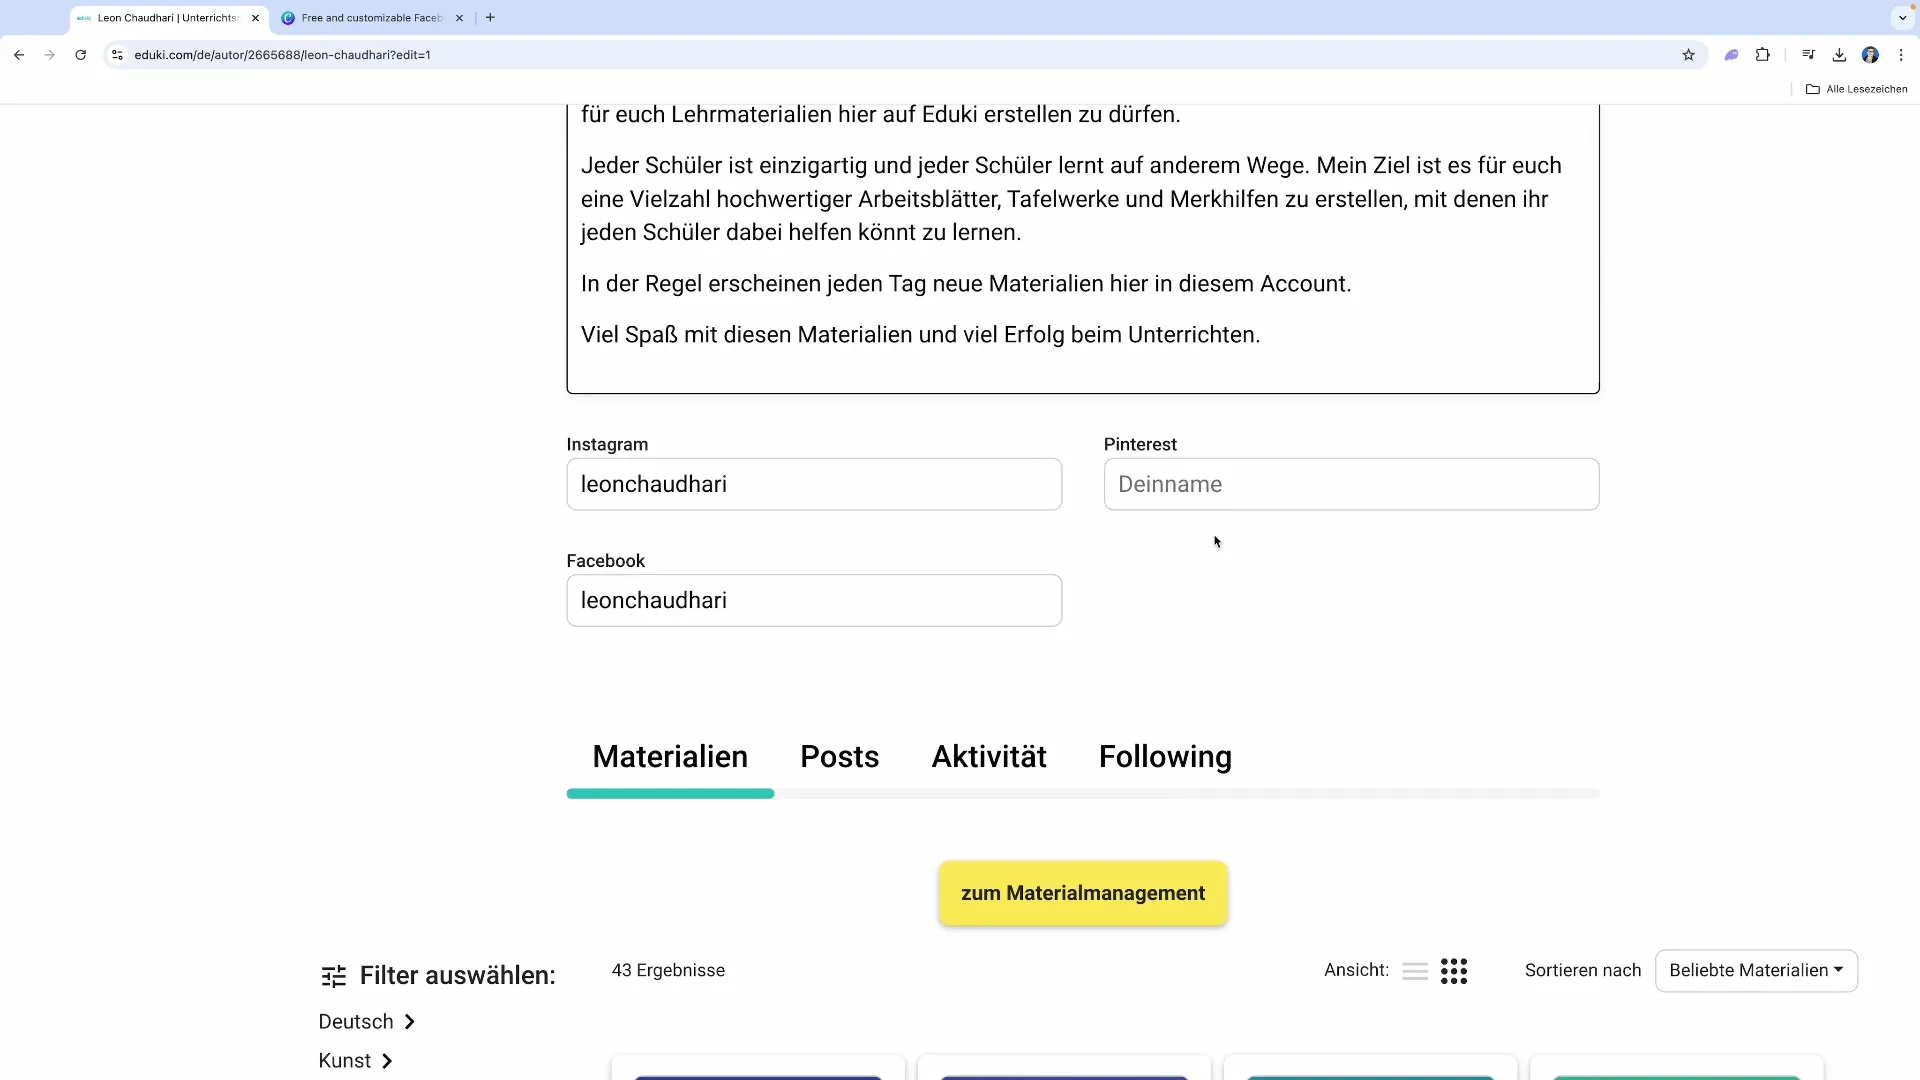Open Chrome's three-dot menu

[1902, 55]
